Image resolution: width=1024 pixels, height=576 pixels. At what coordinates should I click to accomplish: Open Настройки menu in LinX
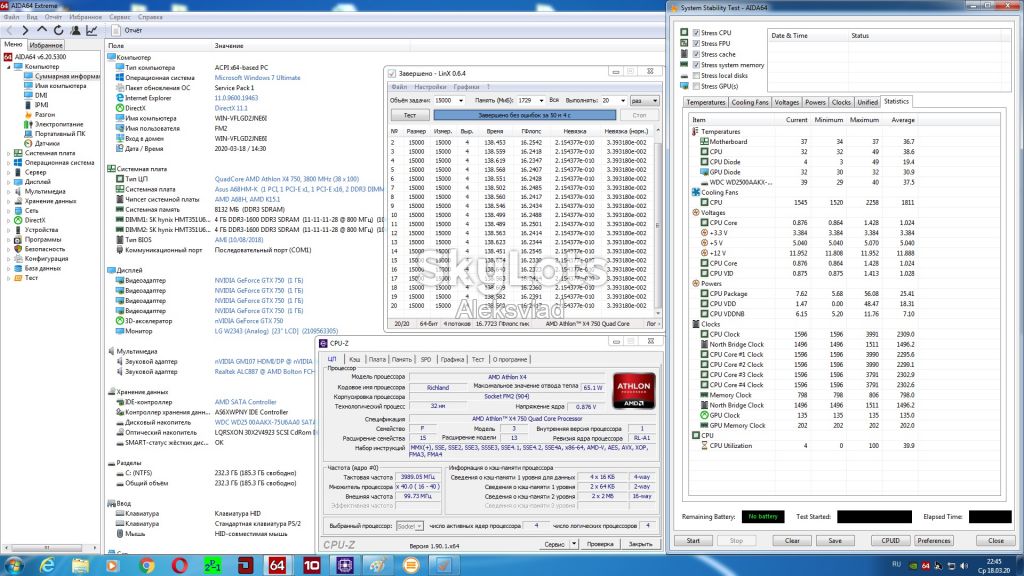tap(430, 87)
